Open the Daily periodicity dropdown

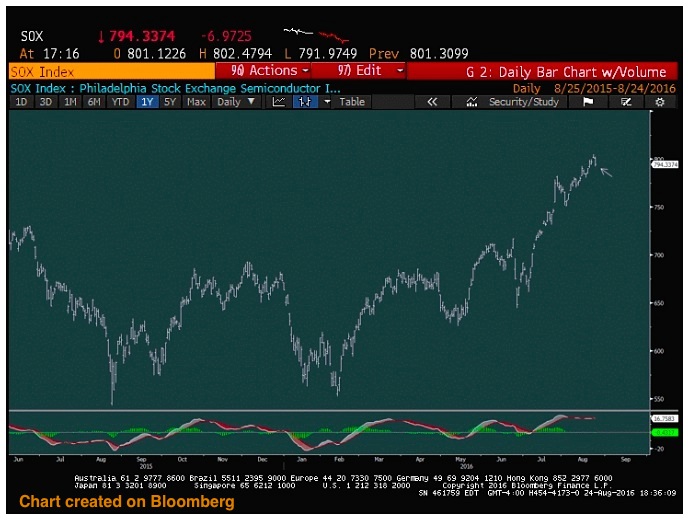tap(236, 102)
